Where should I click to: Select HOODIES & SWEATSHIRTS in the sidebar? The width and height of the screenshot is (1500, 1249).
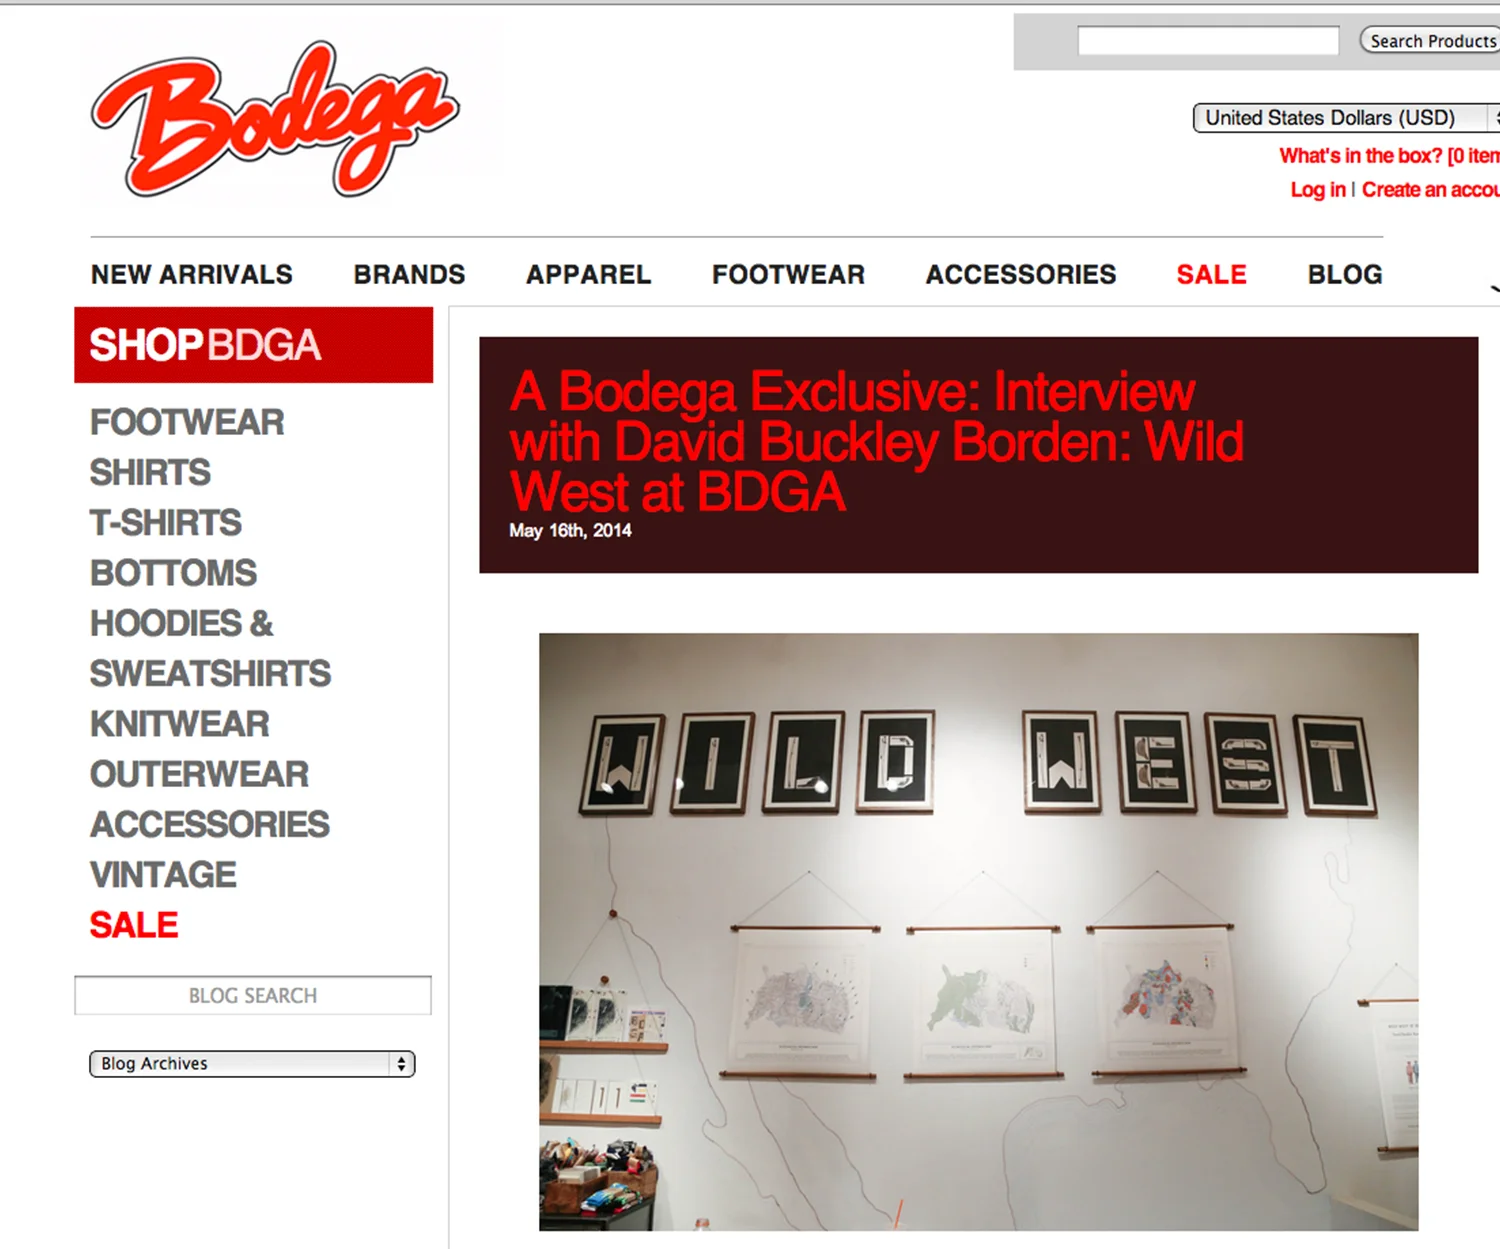[x=210, y=648]
